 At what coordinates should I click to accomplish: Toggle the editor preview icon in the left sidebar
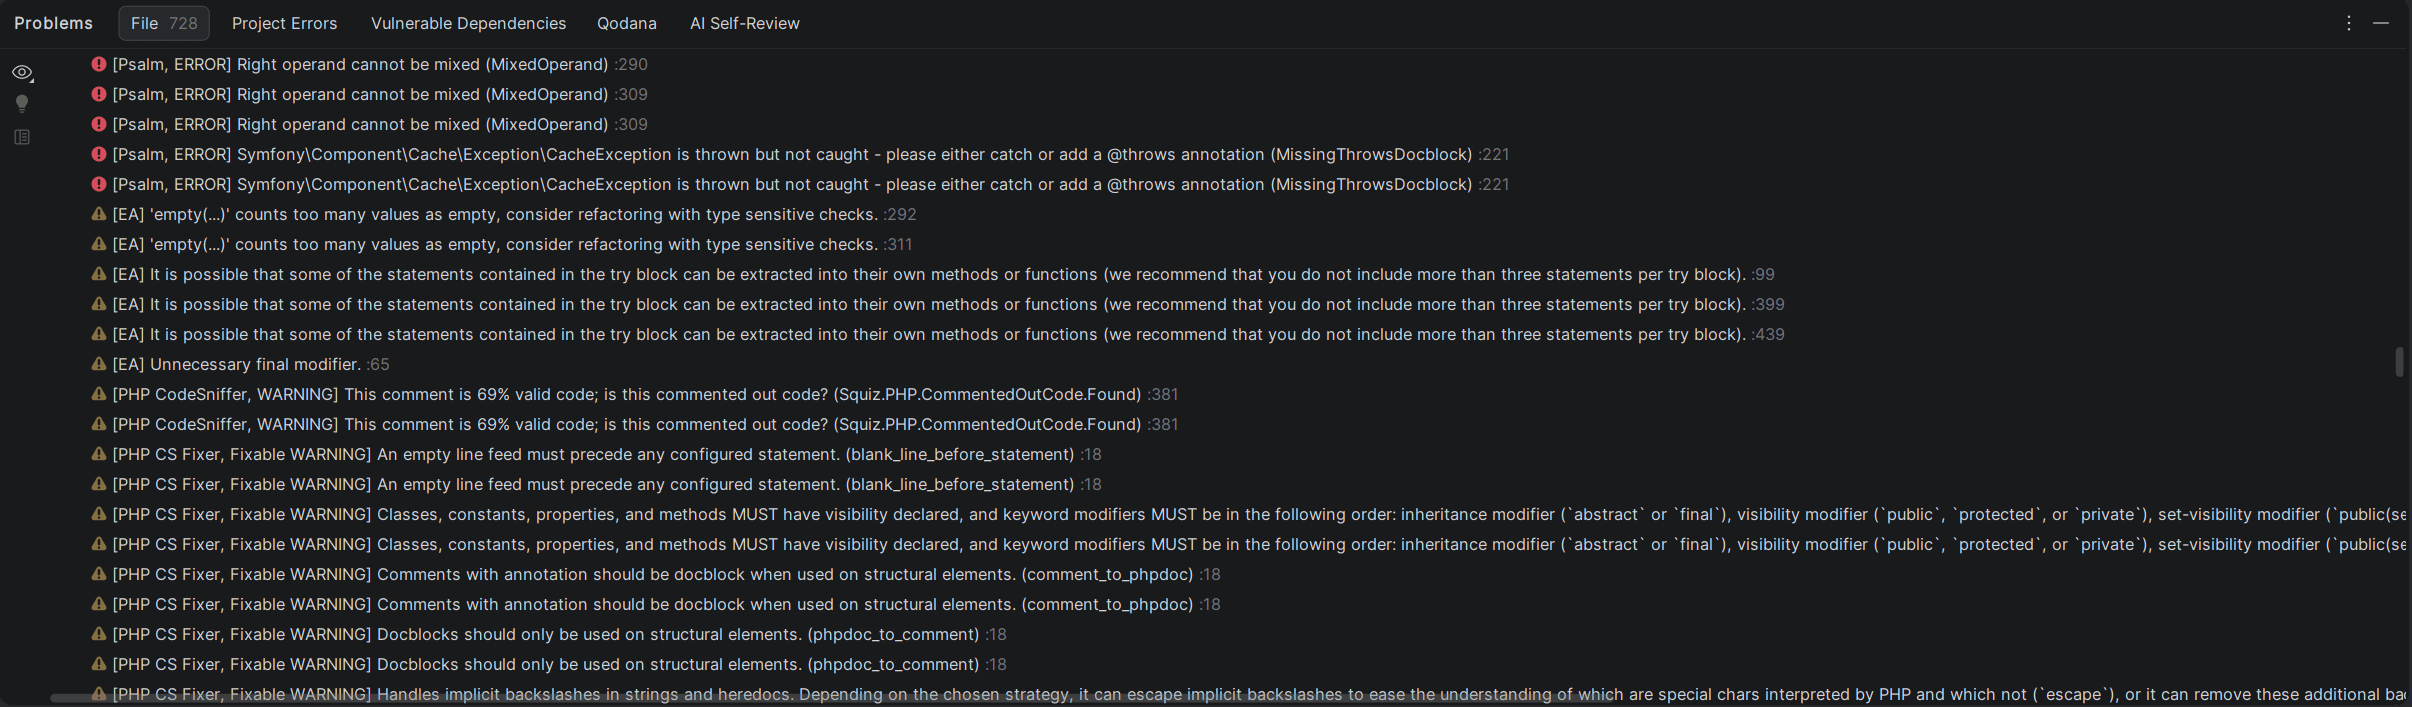(x=22, y=137)
